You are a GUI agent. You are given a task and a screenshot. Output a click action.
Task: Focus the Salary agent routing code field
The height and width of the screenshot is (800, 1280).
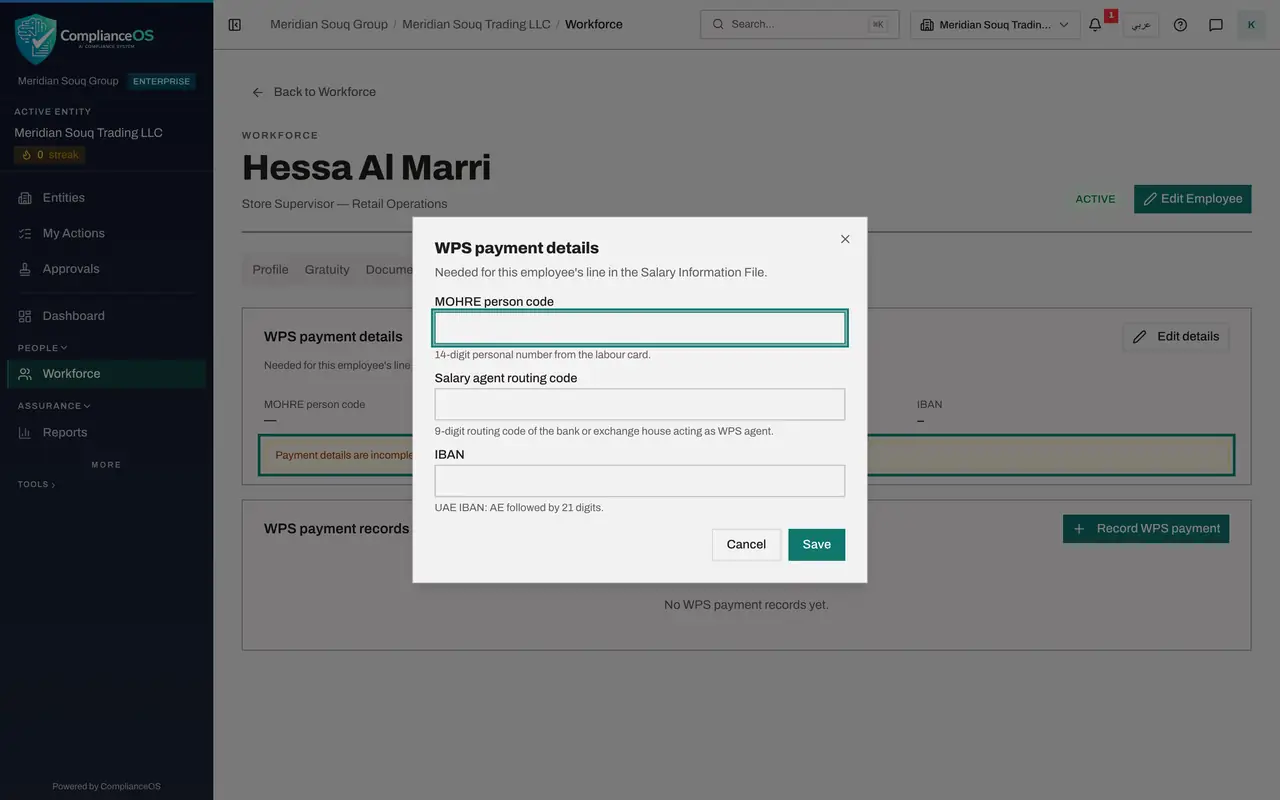click(x=640, y=404)
